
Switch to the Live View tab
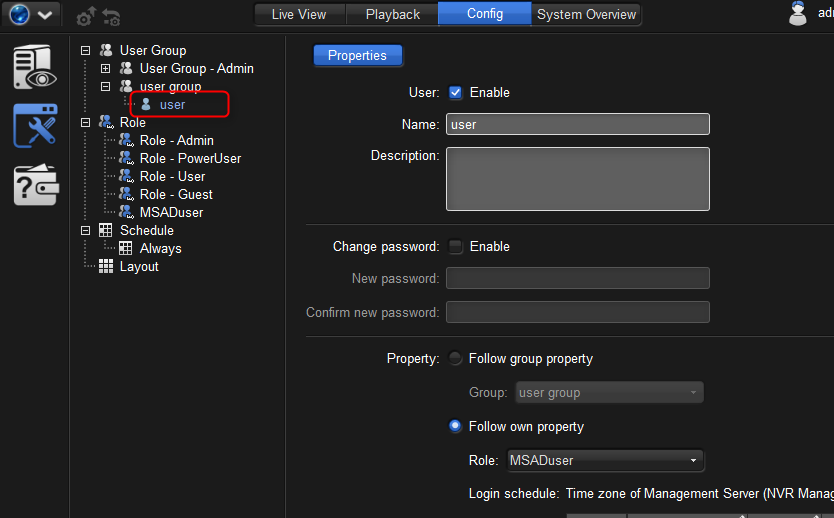click(298, 14)
